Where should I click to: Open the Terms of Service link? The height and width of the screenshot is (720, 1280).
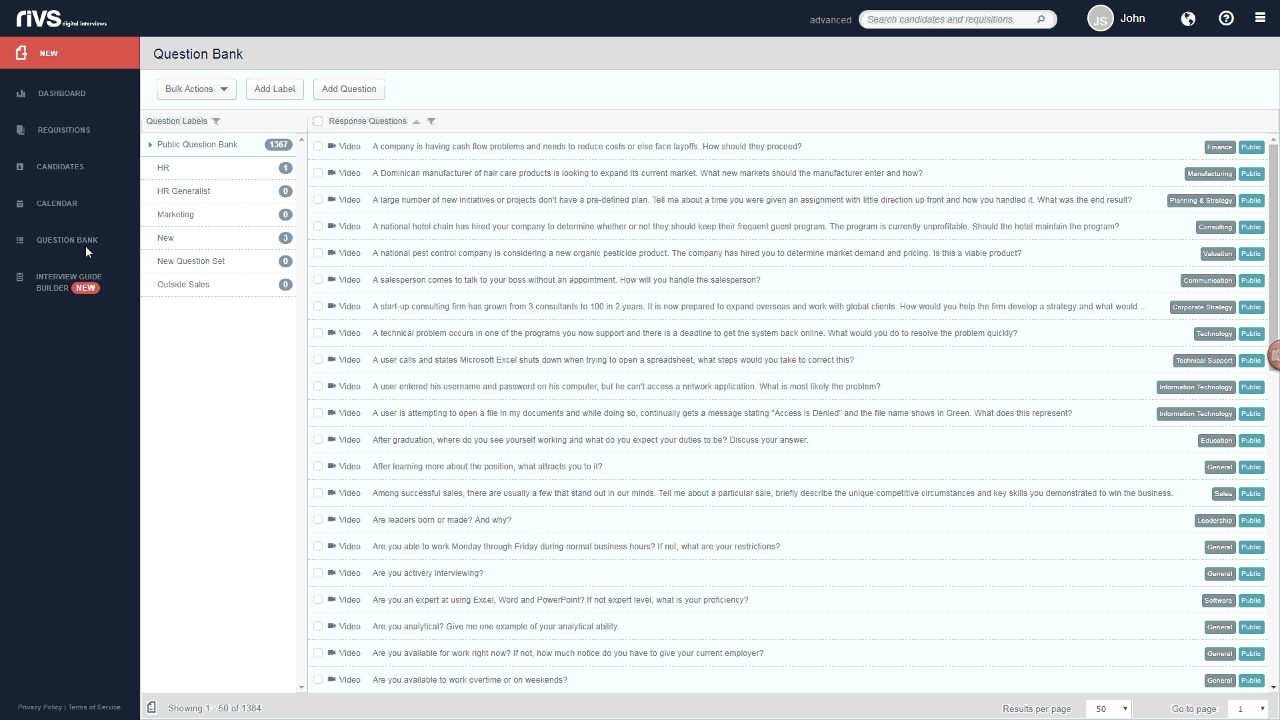pos(94,707)
